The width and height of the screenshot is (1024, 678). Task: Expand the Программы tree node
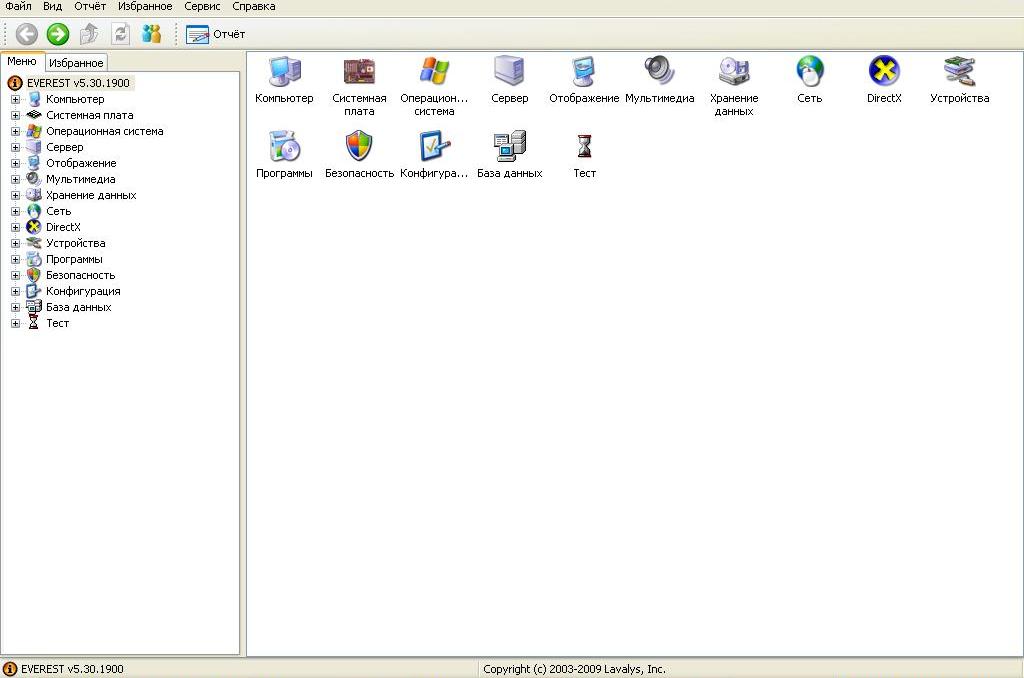[x=16, y=259]
